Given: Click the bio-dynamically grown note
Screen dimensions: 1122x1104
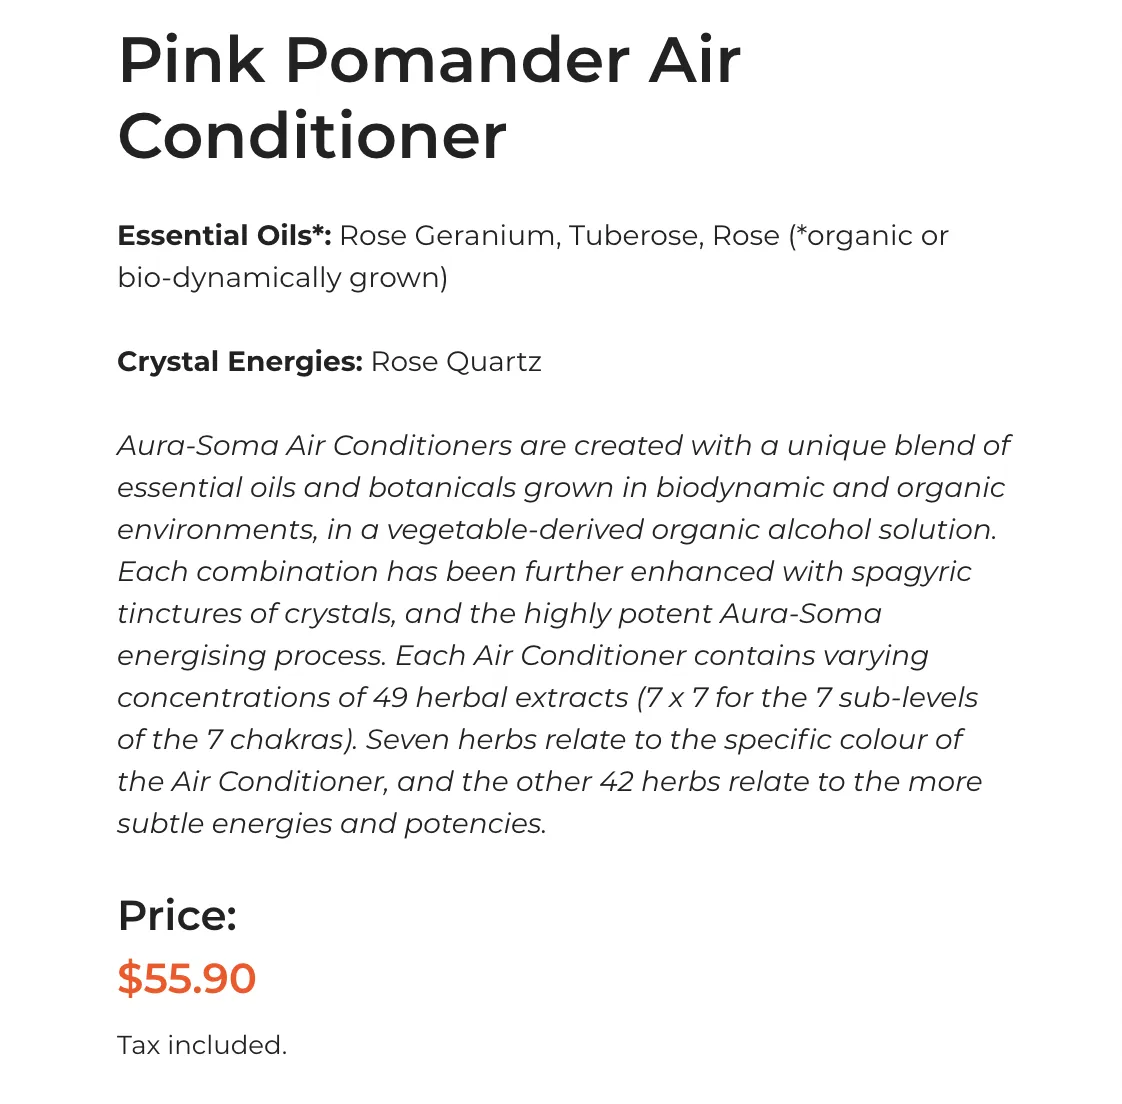Looking at the screenshot, I should pos(283,278).
